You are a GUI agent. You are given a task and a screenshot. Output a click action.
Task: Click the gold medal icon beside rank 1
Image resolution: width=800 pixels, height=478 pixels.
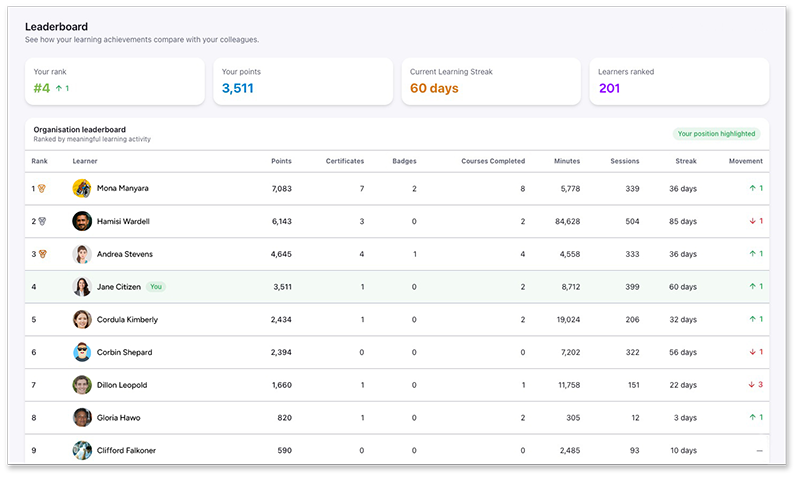tap(42, 189)
